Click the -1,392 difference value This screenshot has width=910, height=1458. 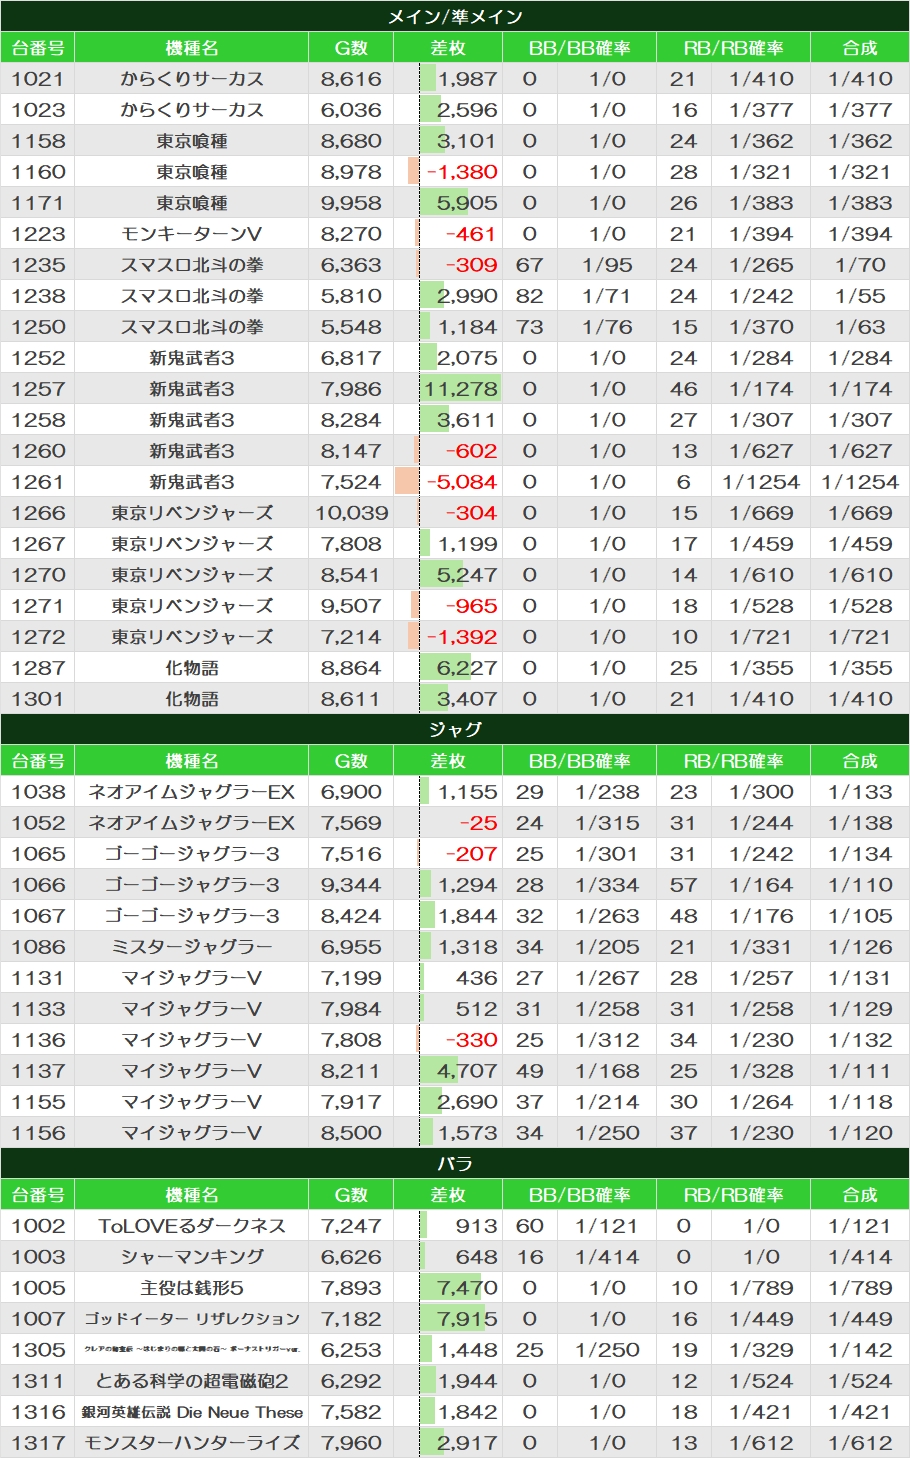pos(461,637)
